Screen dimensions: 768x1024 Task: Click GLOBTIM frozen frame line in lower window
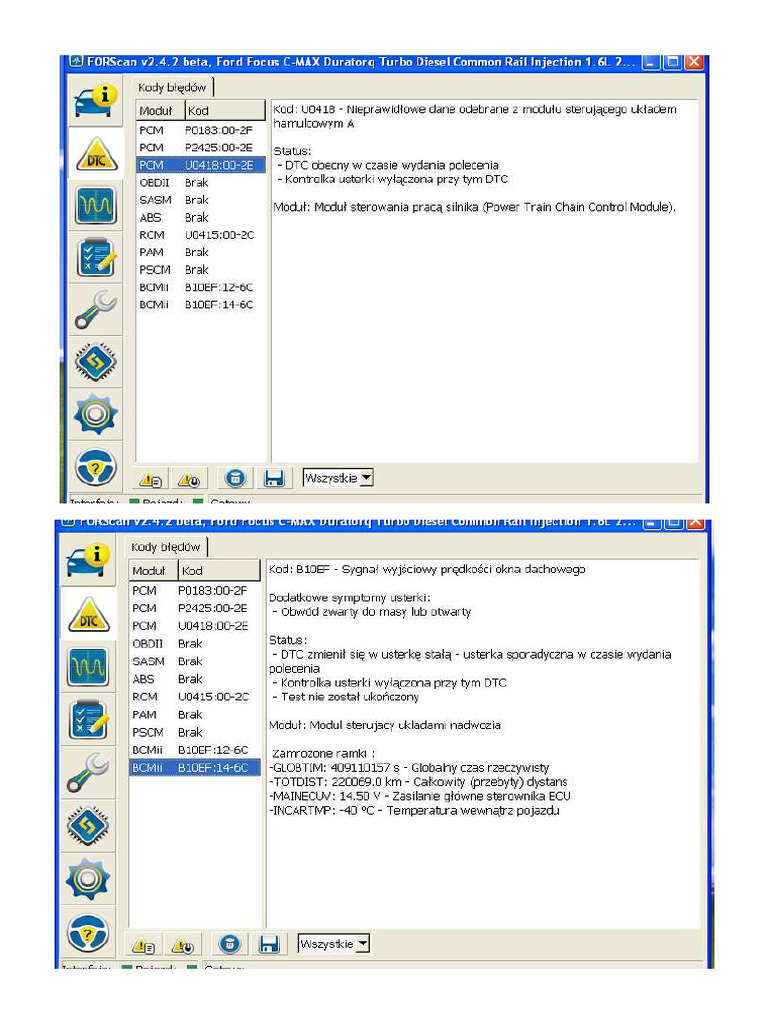coord(409,767)
